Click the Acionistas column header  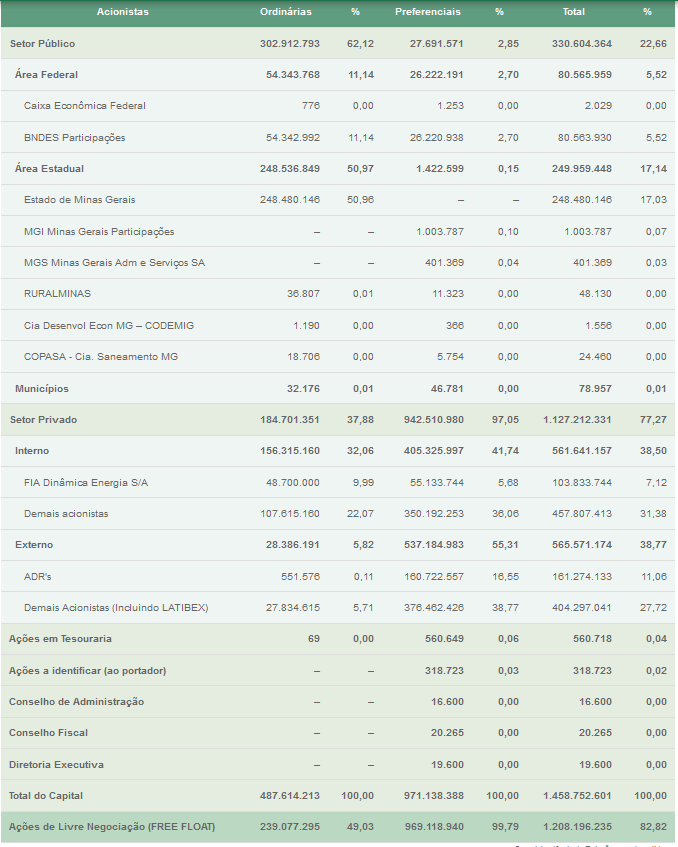(x=123, y=12)
